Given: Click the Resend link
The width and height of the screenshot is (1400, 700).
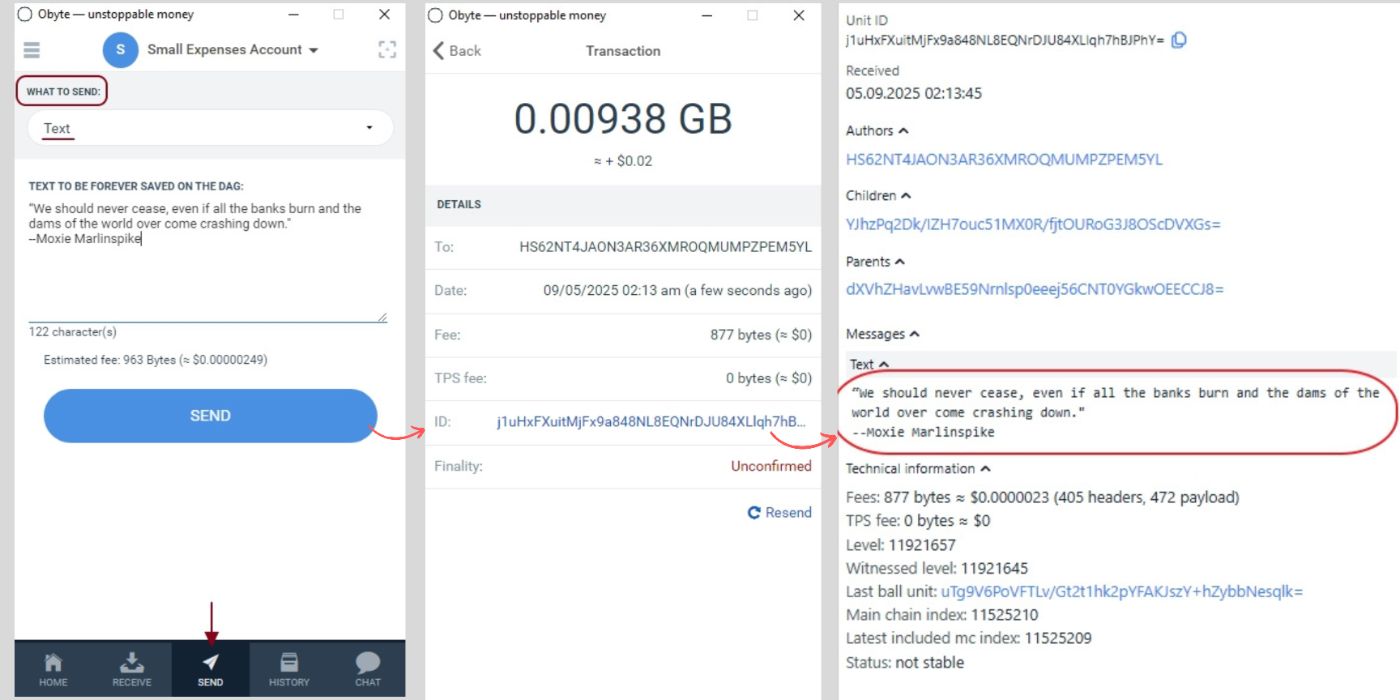Looking at the screenshot, I should [779, 513].
